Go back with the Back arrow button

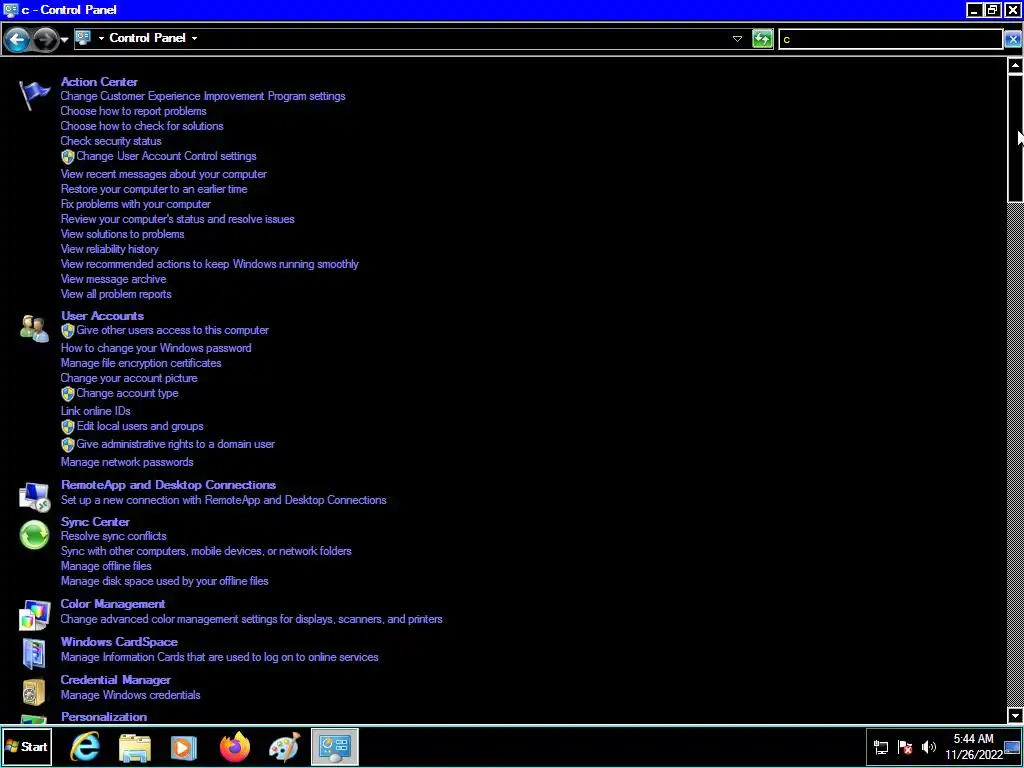(x=17, y=39)
